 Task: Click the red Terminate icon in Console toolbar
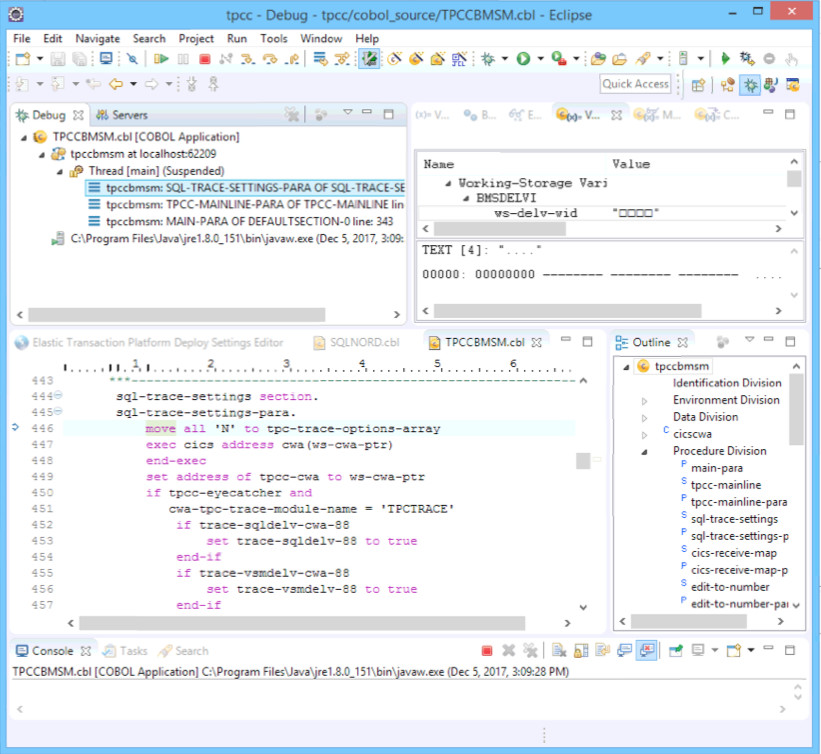click(x=487, y=651)
